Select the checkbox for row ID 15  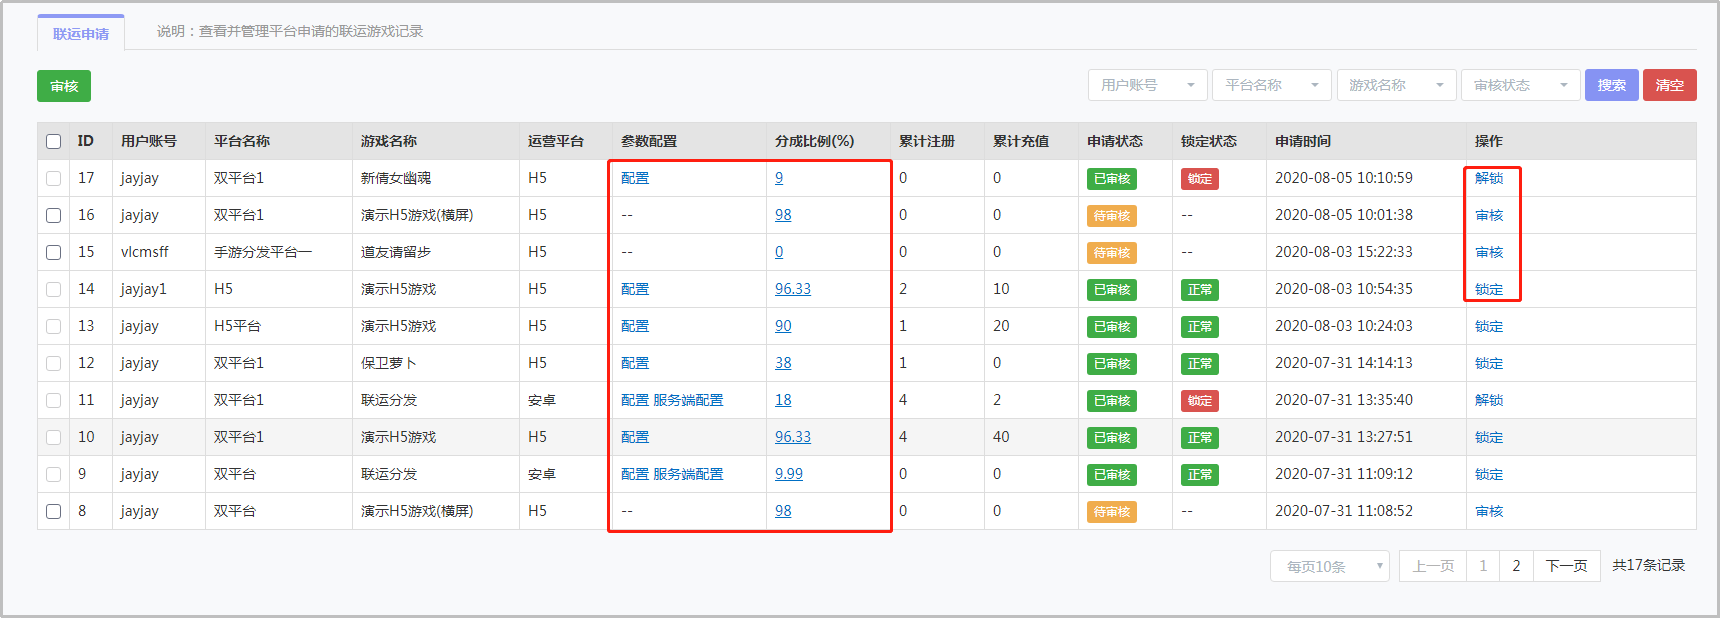(x=54, y=253)
